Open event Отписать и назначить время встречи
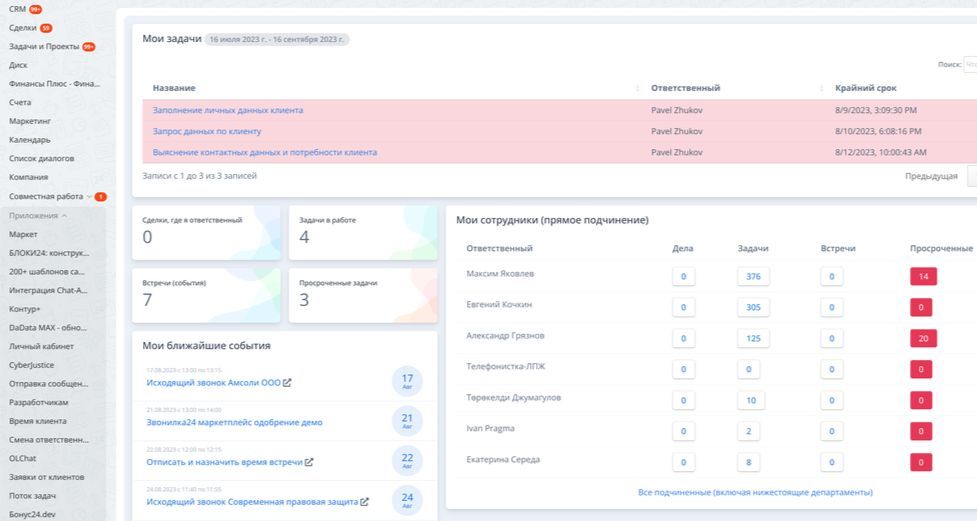This screenshot has width=977, height=521. [224, 462]
